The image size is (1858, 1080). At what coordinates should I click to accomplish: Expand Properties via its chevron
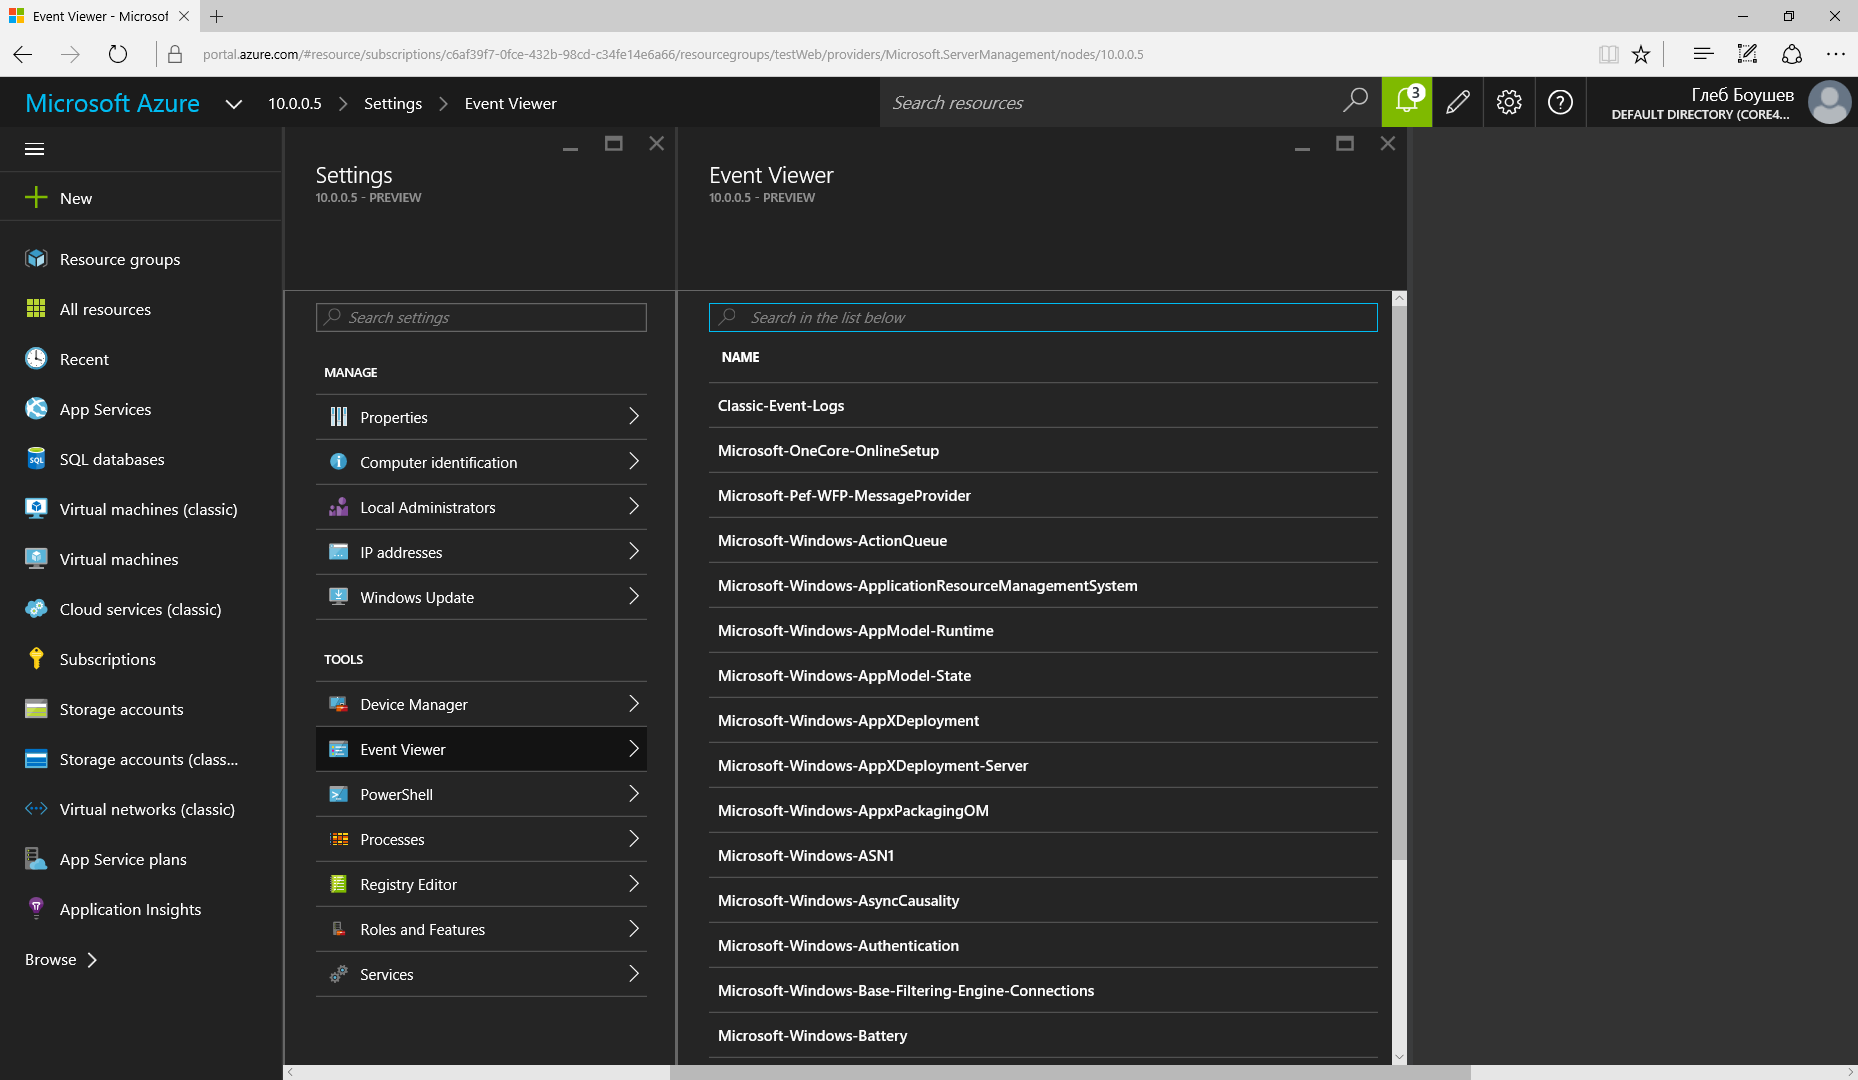[x=634, y=416]
